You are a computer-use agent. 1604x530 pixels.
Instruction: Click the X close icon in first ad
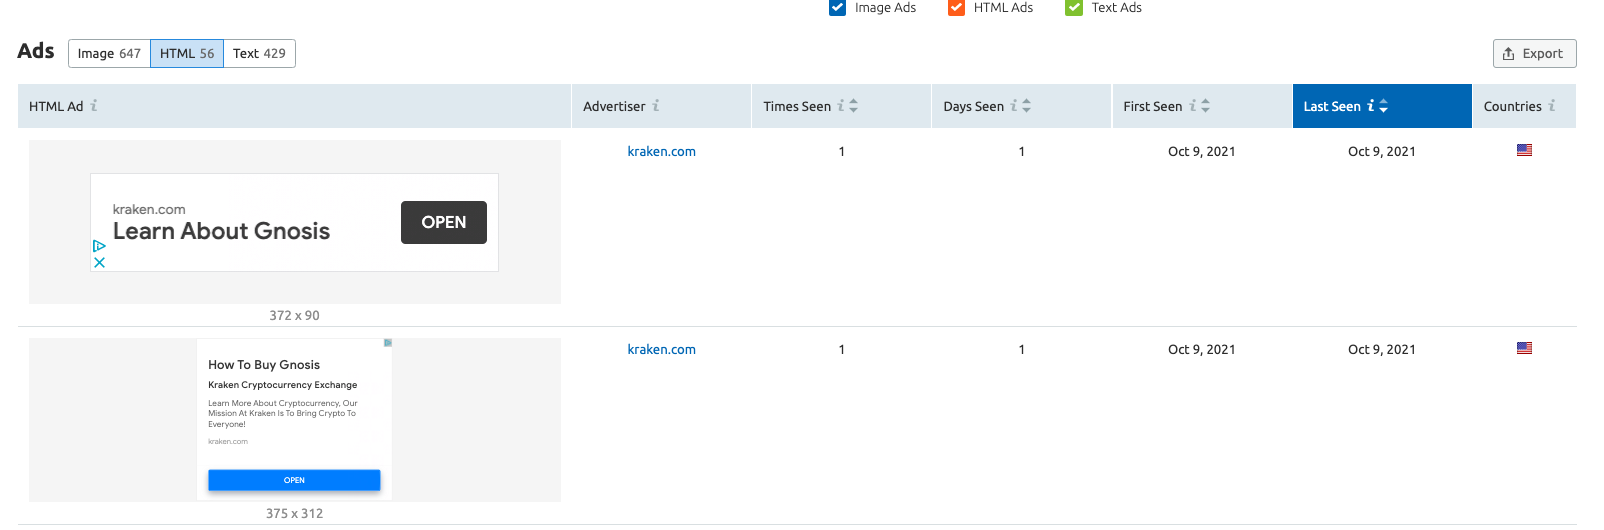(99, 263)
